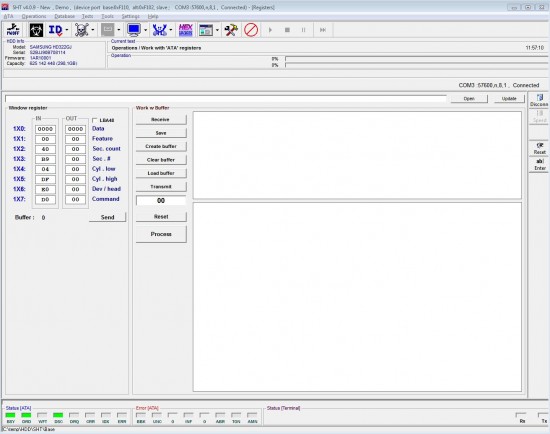Click the Clear buffer button
The width and height of the screenshot is (550, 434).
tap(161, 160)
